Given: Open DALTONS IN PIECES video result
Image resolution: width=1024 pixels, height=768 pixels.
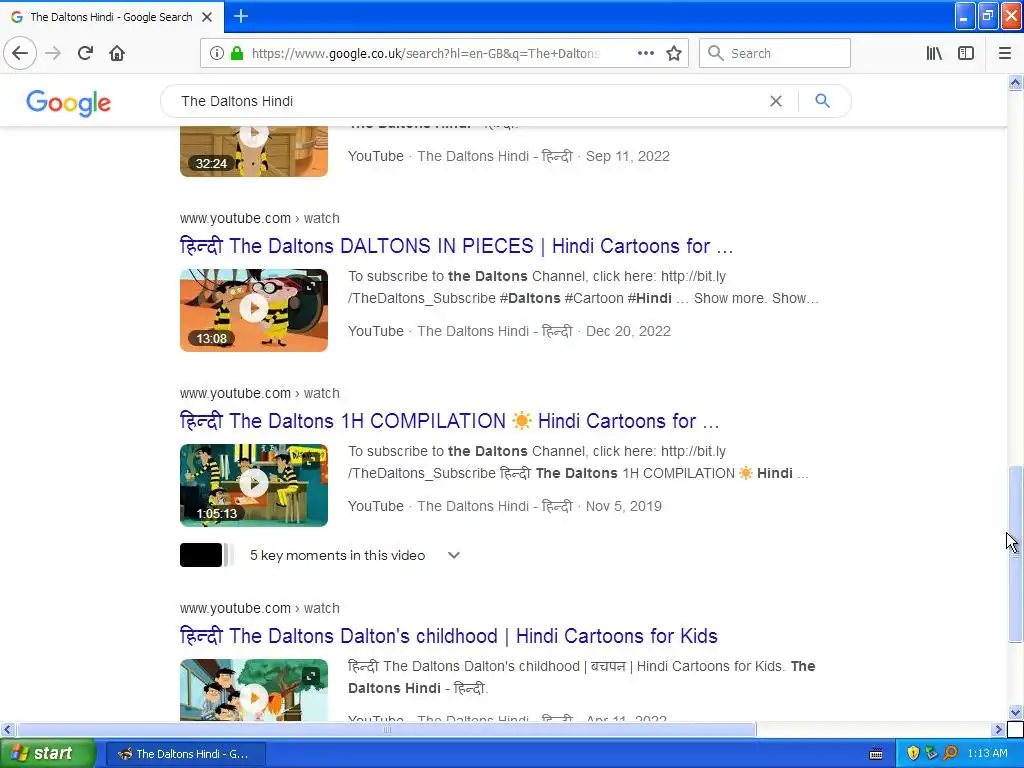Looking at the screenshot, I should (456, 246).
